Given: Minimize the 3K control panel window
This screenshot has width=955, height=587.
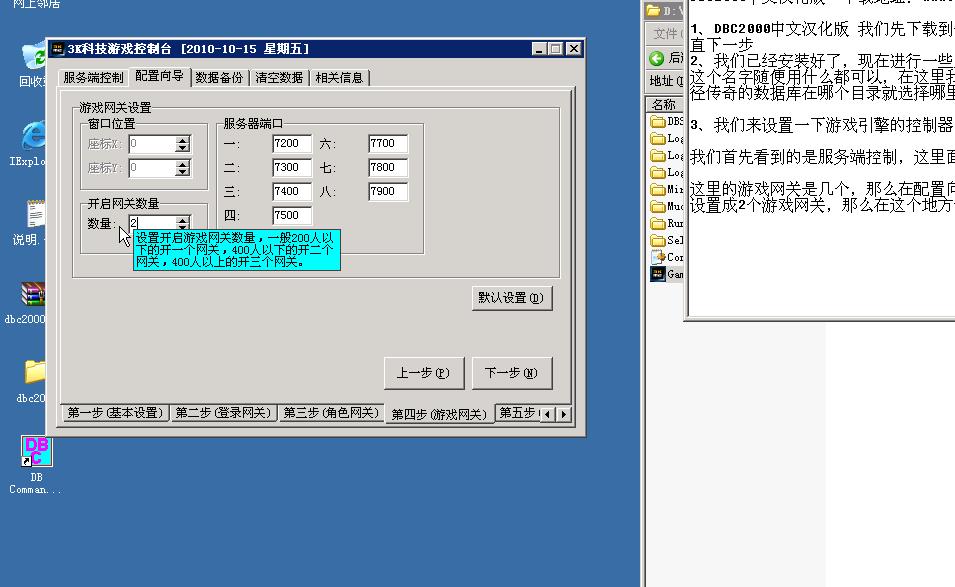Looking at the screenshot, I should [x=539, y=49].
